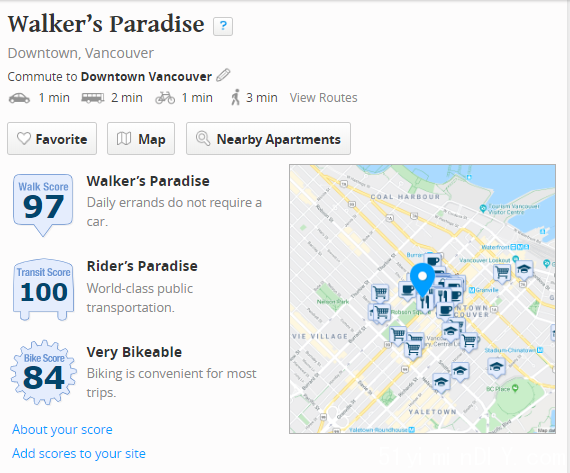Click the graduation cap marker near BC Place

(496, 367)
